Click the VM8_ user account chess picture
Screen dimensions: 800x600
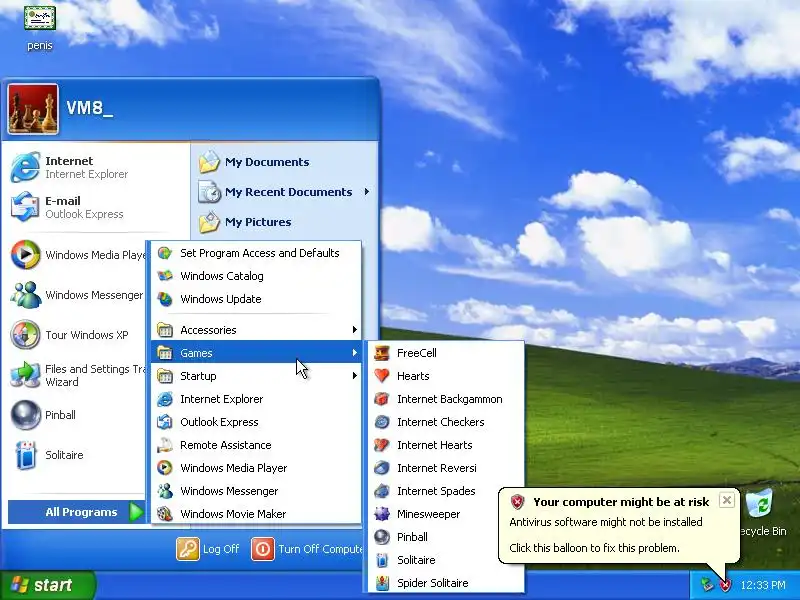point(33,109)
